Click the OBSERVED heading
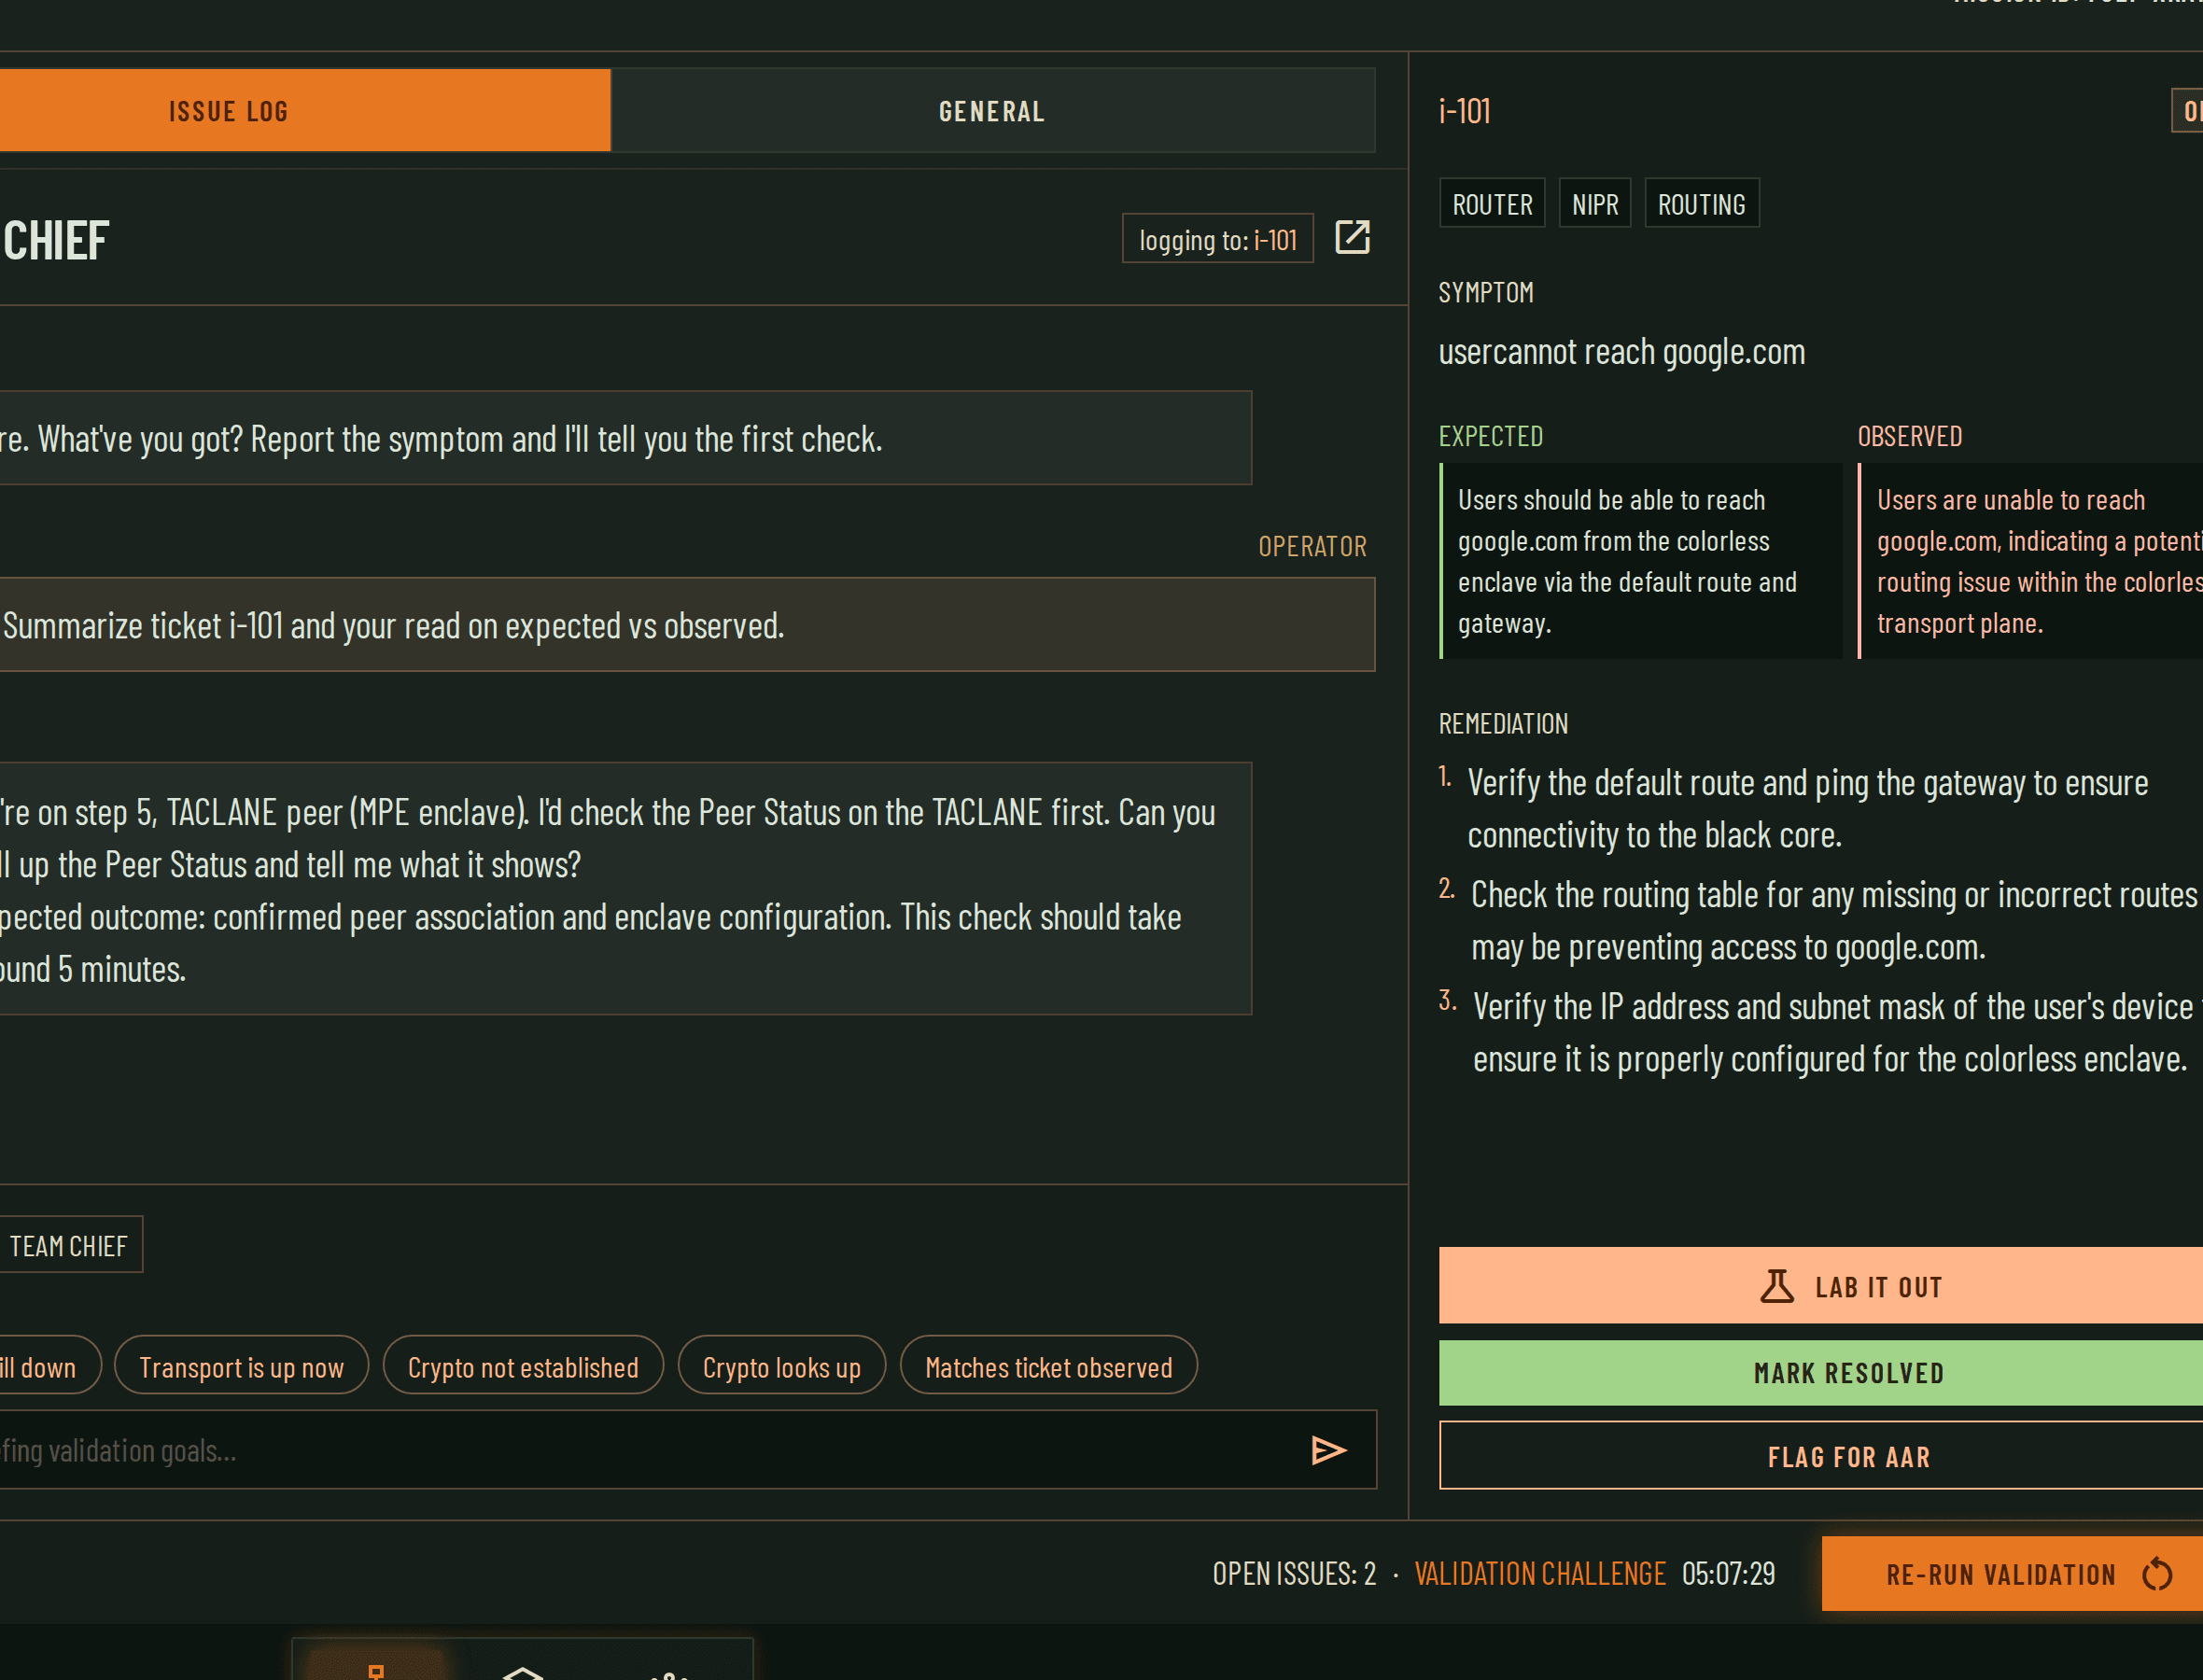The width and height of the screenshot is (2203, 1680). pos(1910,436)
